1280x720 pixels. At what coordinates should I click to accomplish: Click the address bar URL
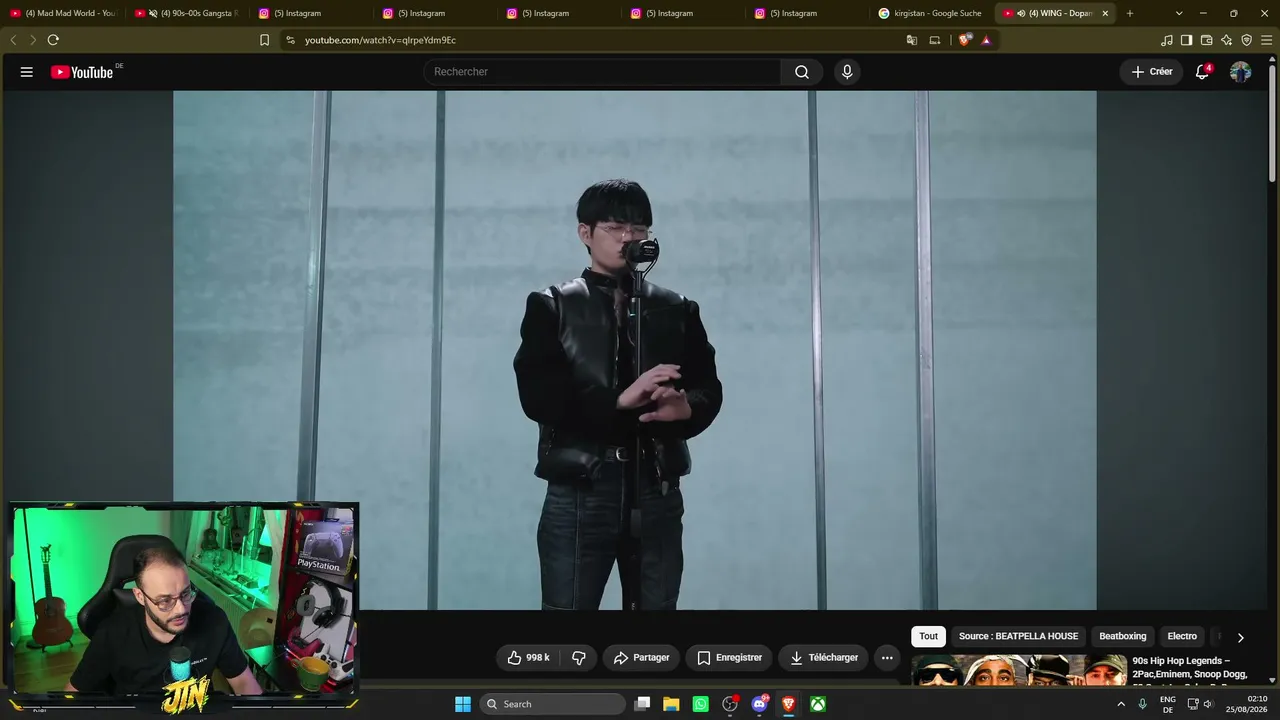point(380,40)
